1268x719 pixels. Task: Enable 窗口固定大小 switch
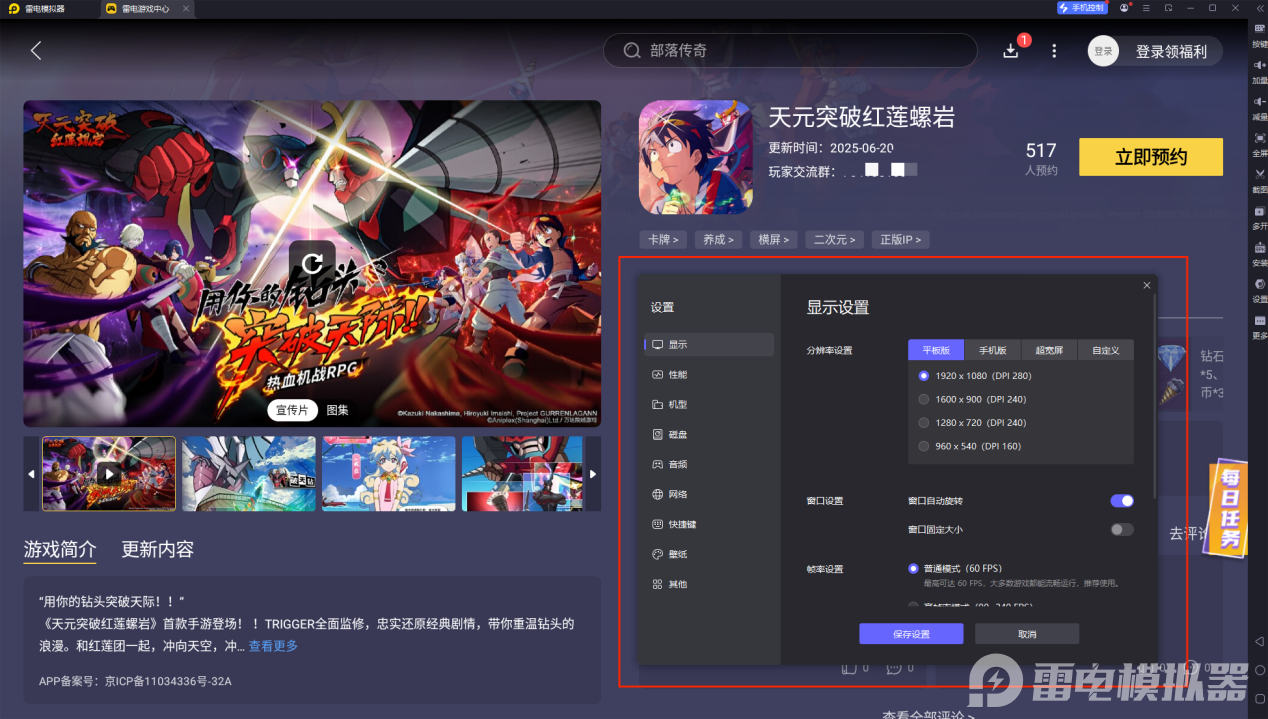(1122, 529)
